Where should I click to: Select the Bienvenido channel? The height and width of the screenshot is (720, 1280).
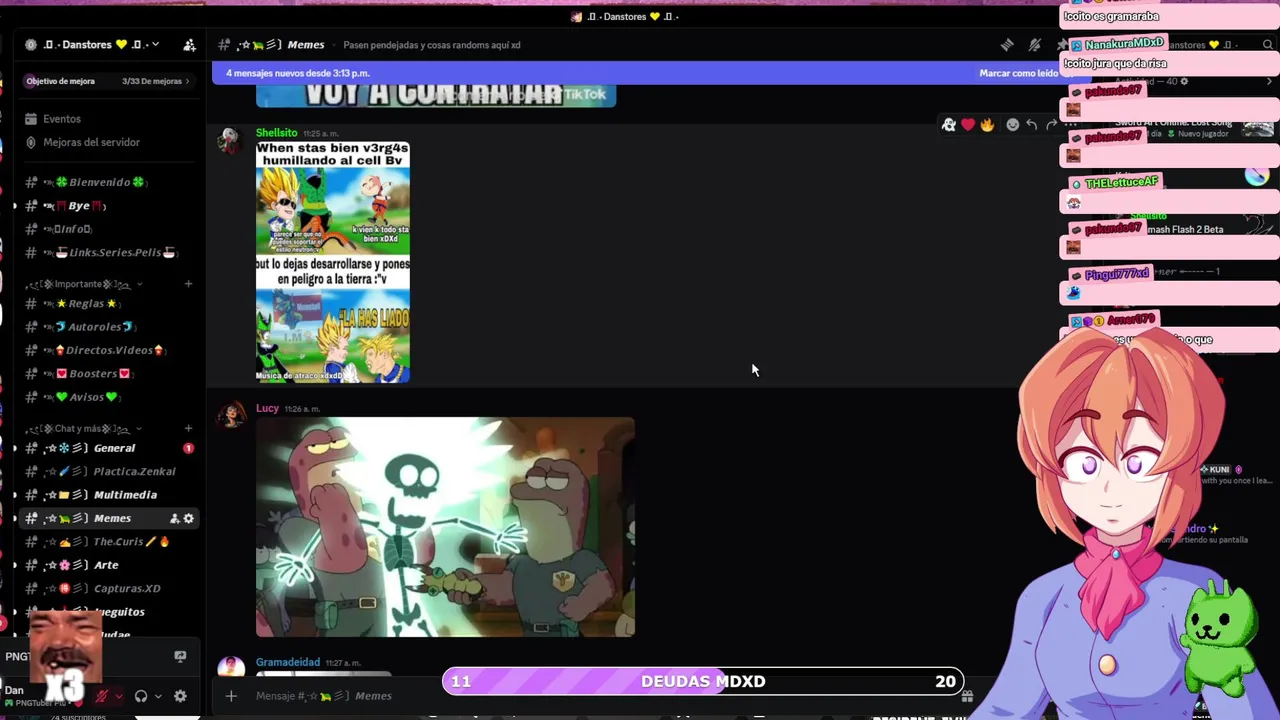pos(107,182)
